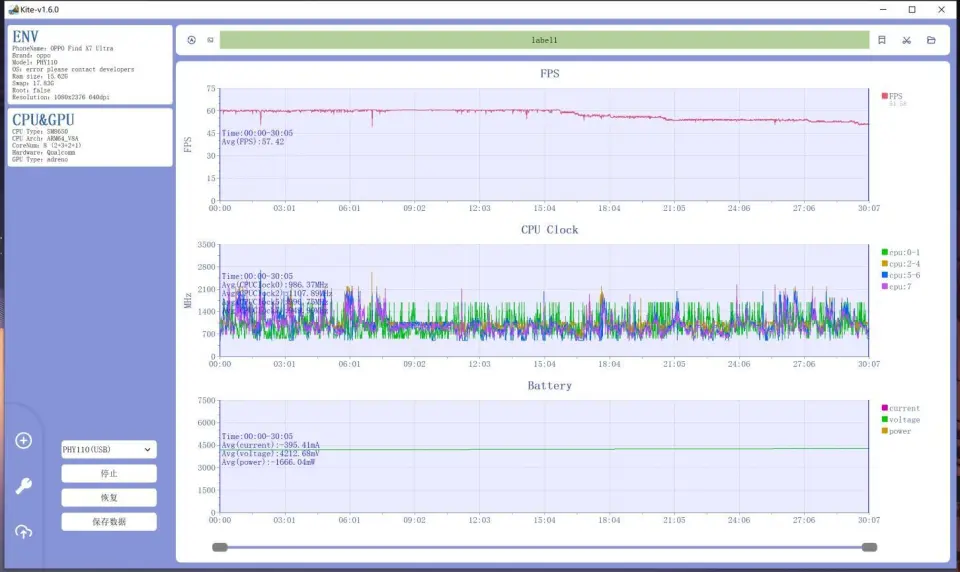Screen dimensions: 960x572
Task: Click the plus circle add icon
Action: click(23, 441)
